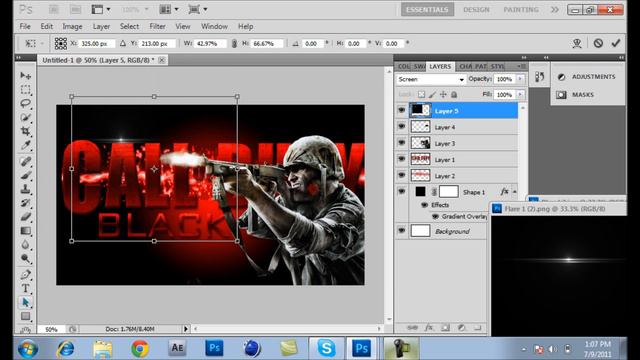This screenshot has width=640, height=360.
Task: Open the Opacity slider arrow
Action: (x=520, y=79)
